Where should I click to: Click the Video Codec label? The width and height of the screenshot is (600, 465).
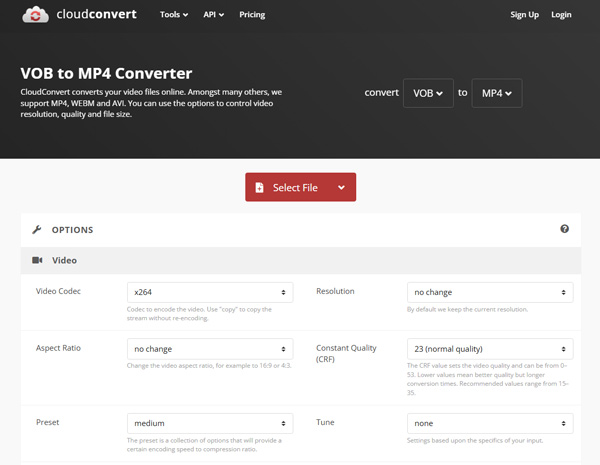tap(58, 291)
